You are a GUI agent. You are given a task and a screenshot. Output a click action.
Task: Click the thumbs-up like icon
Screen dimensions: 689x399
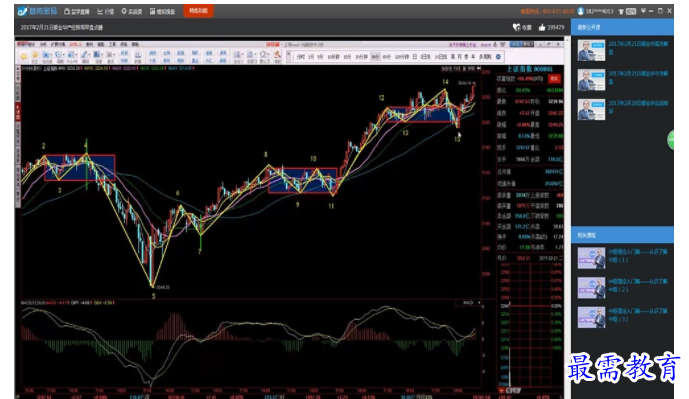[542, 27]
